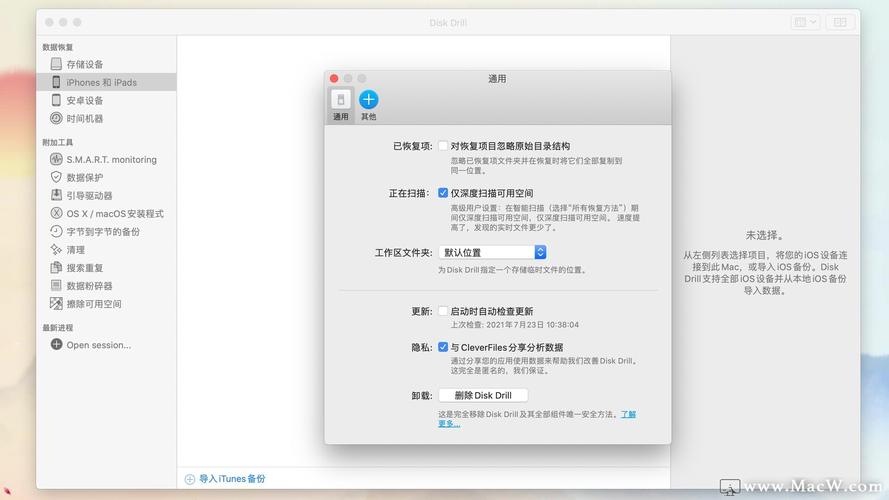Select the OS X / macOS 安装程式 icon
The image size is (889, 500).
click(x=56, y=213)
